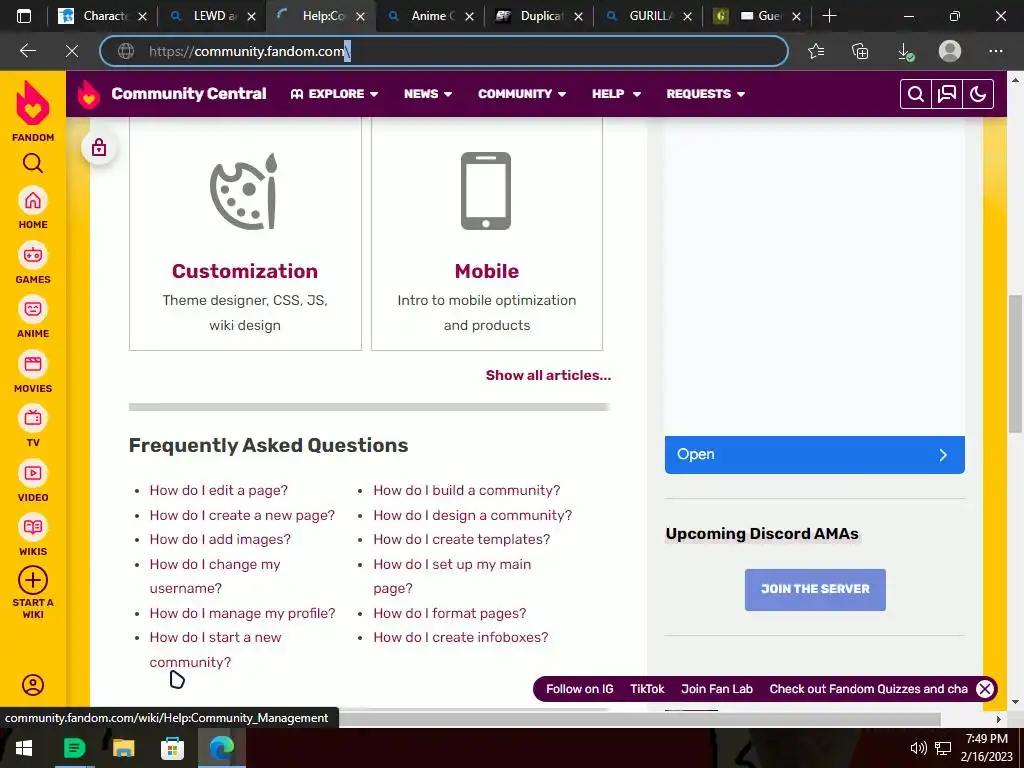Expand the Community dropdown menu

coord(522,94)
